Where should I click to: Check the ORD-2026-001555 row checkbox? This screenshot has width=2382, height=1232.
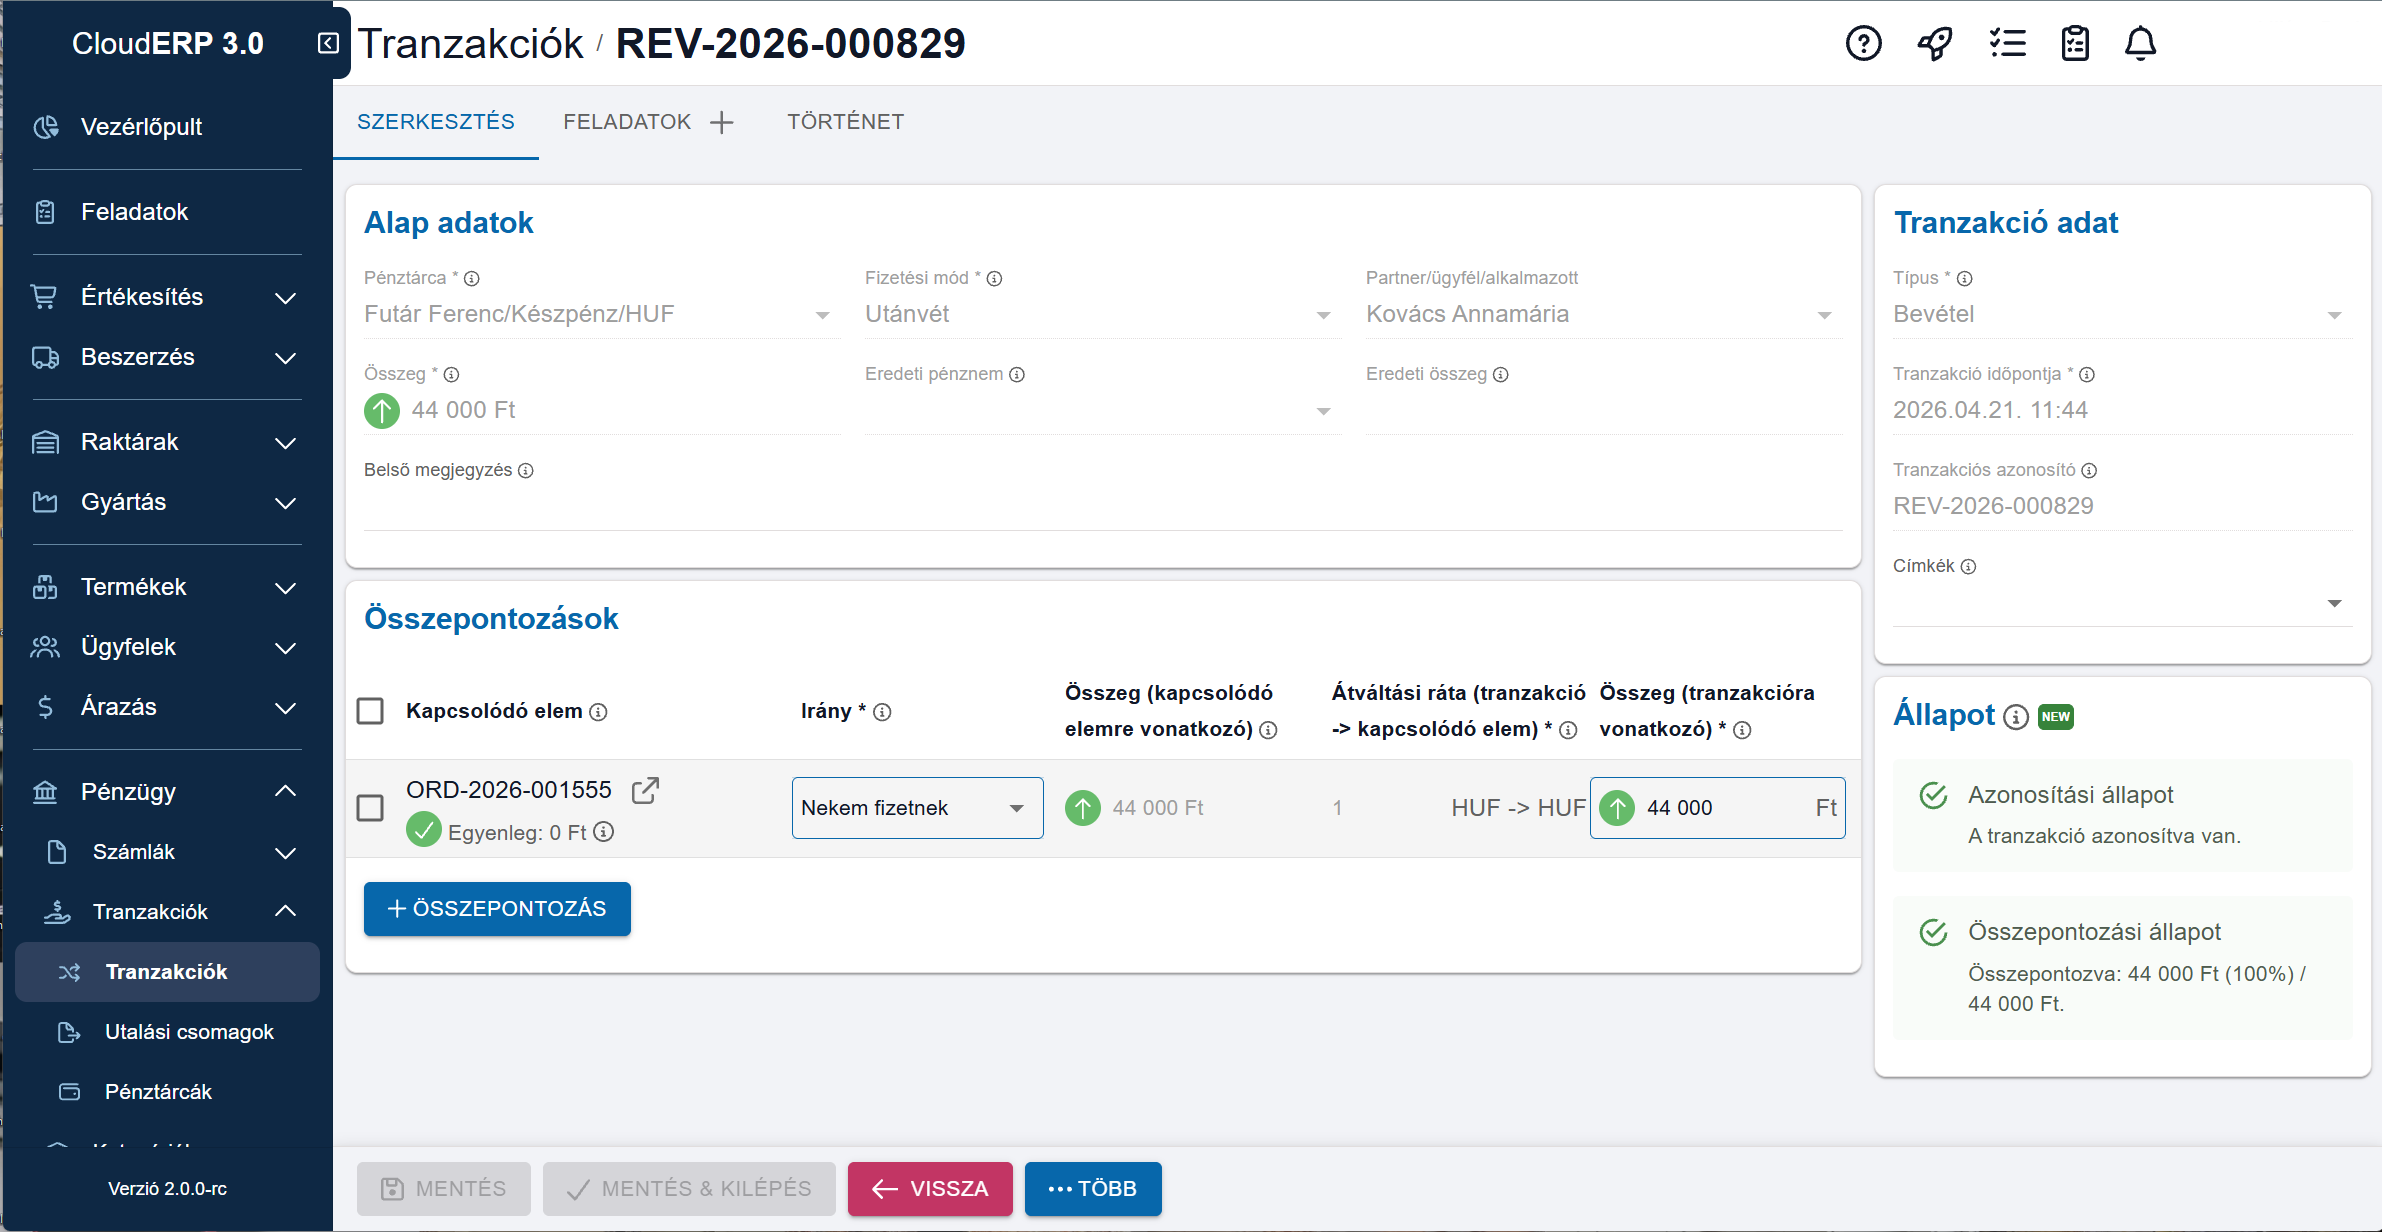click(370, 808)
